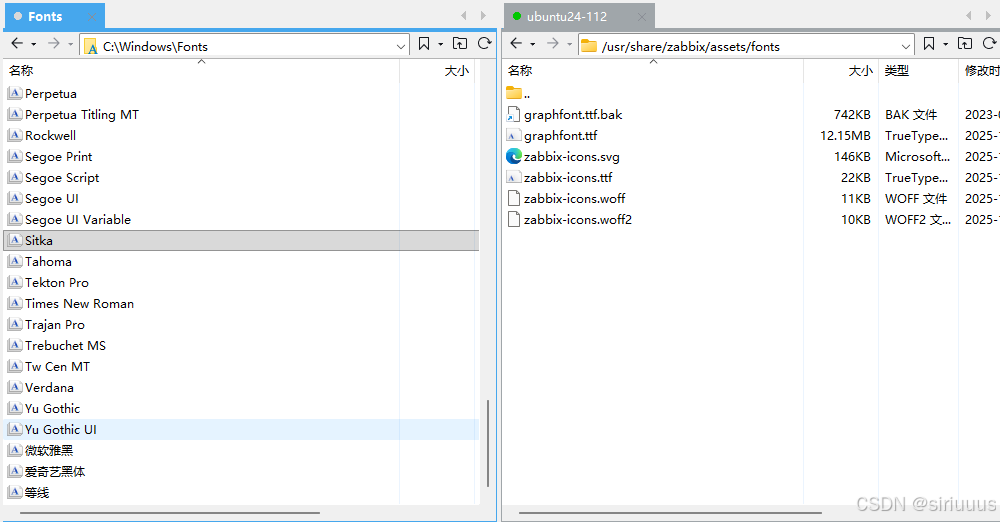Expand the C:\Windows\Fonts path dropdown
Viewport: 1000px width, 522px height.
[401, 46]
